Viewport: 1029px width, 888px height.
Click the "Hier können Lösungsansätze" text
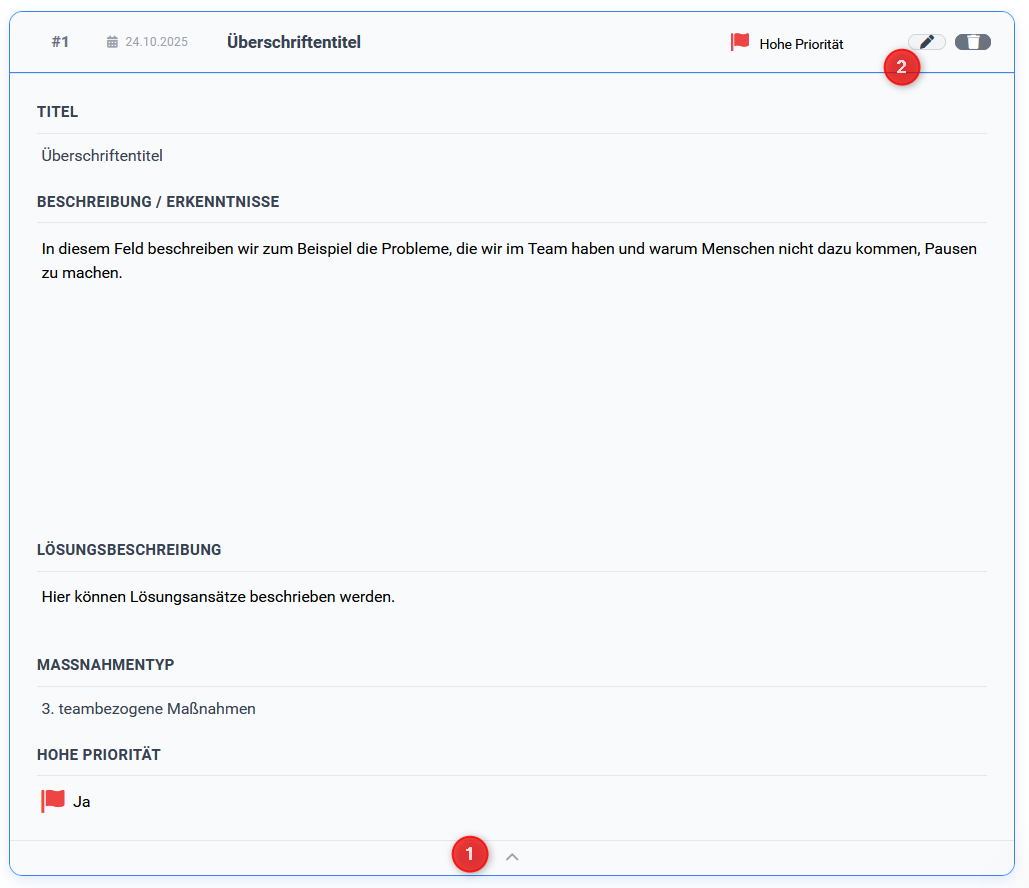point(218,597)
